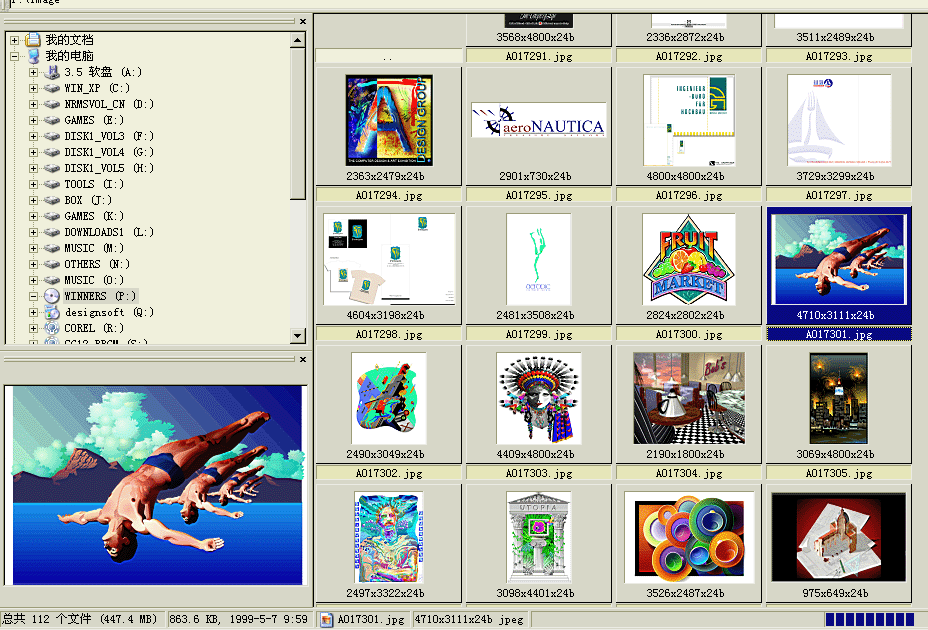Click the COREL (R:) CD drive icon
This screenshot has height=630, width=928.
(x=52, y=328)
